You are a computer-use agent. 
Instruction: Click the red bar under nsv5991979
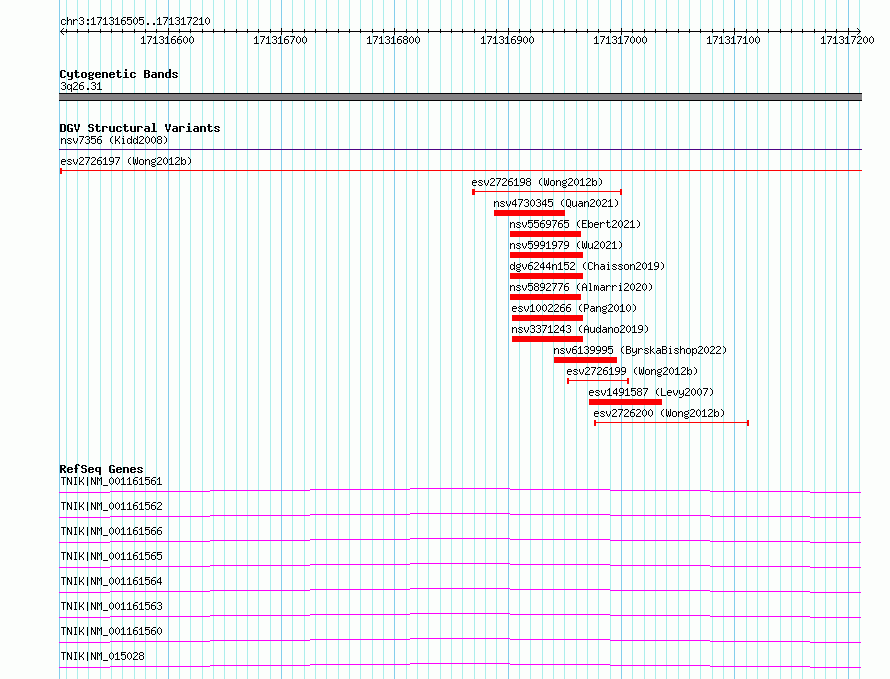(546, 255)
